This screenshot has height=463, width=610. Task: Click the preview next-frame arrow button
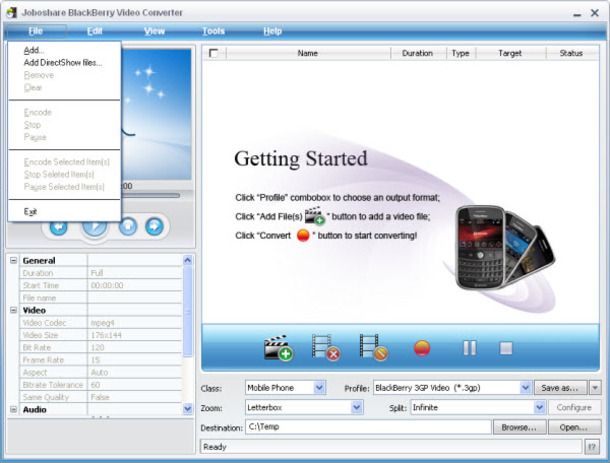point(154,226)
